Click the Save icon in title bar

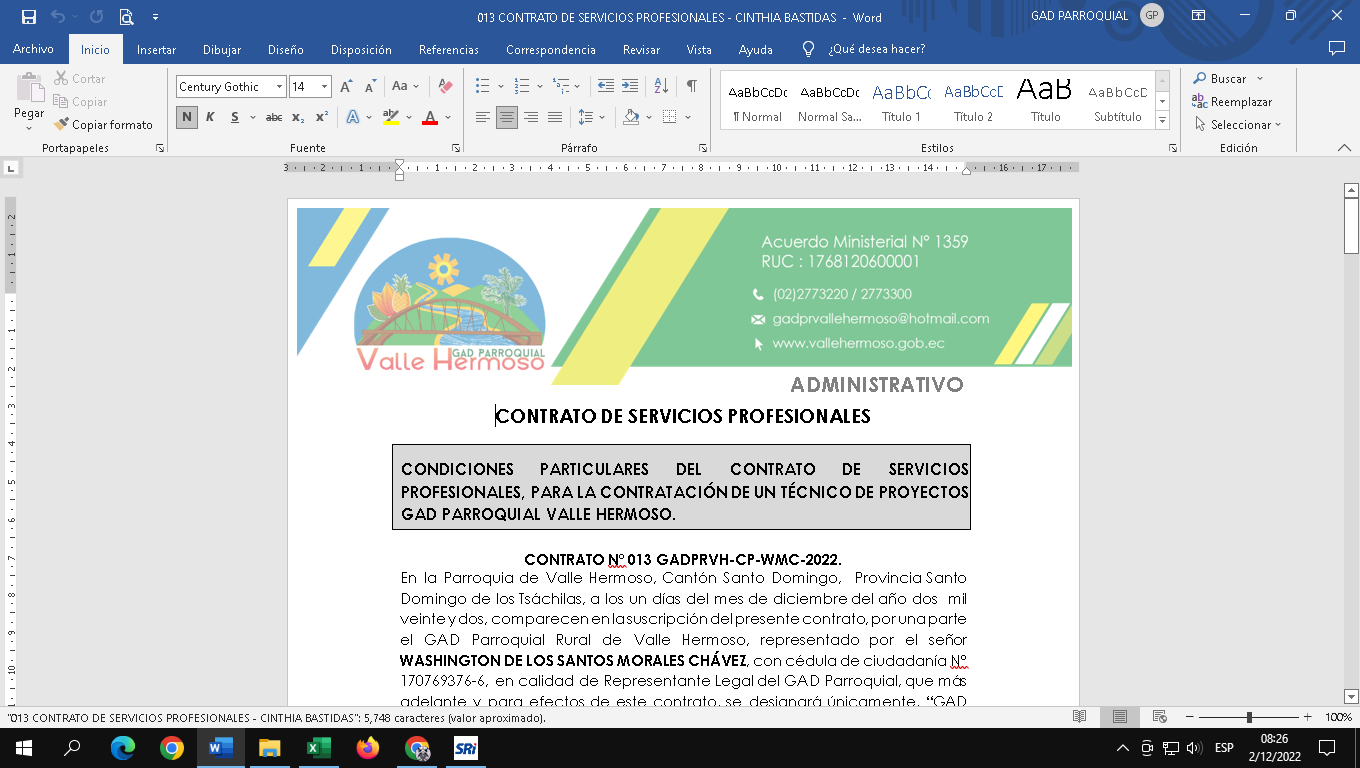[x=28, y=17]
